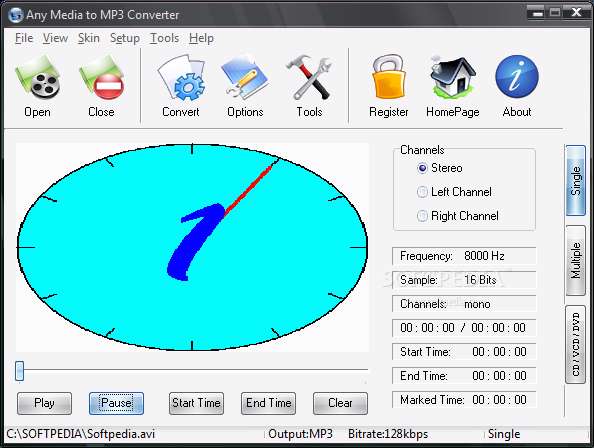This screenshot has width=594, height=448.
Task: Click the Register padlock icon
Action: (x=388, y=77)
